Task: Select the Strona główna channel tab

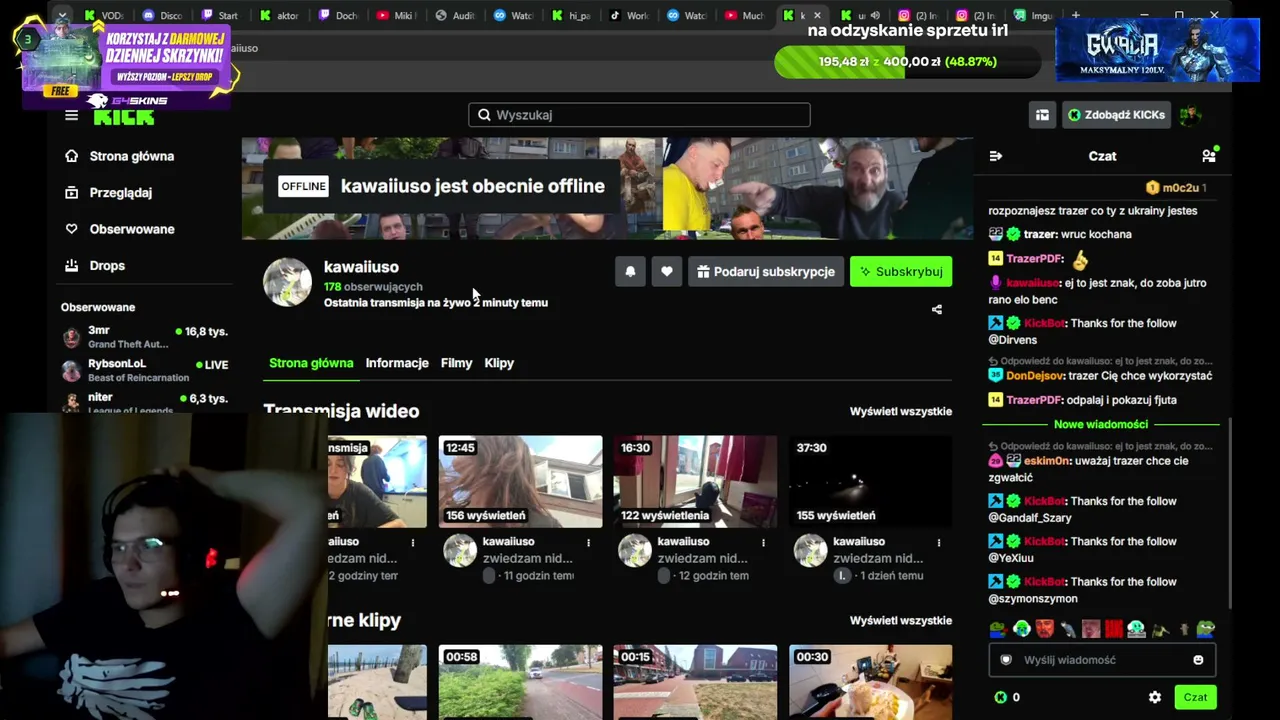Action: tap(311, 363)
